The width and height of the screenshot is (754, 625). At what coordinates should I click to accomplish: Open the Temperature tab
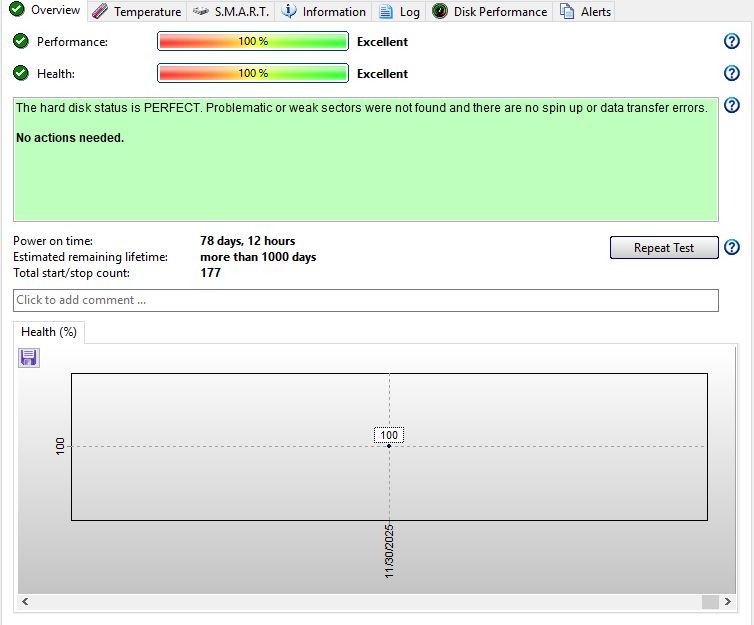click(x=137, y=12)
